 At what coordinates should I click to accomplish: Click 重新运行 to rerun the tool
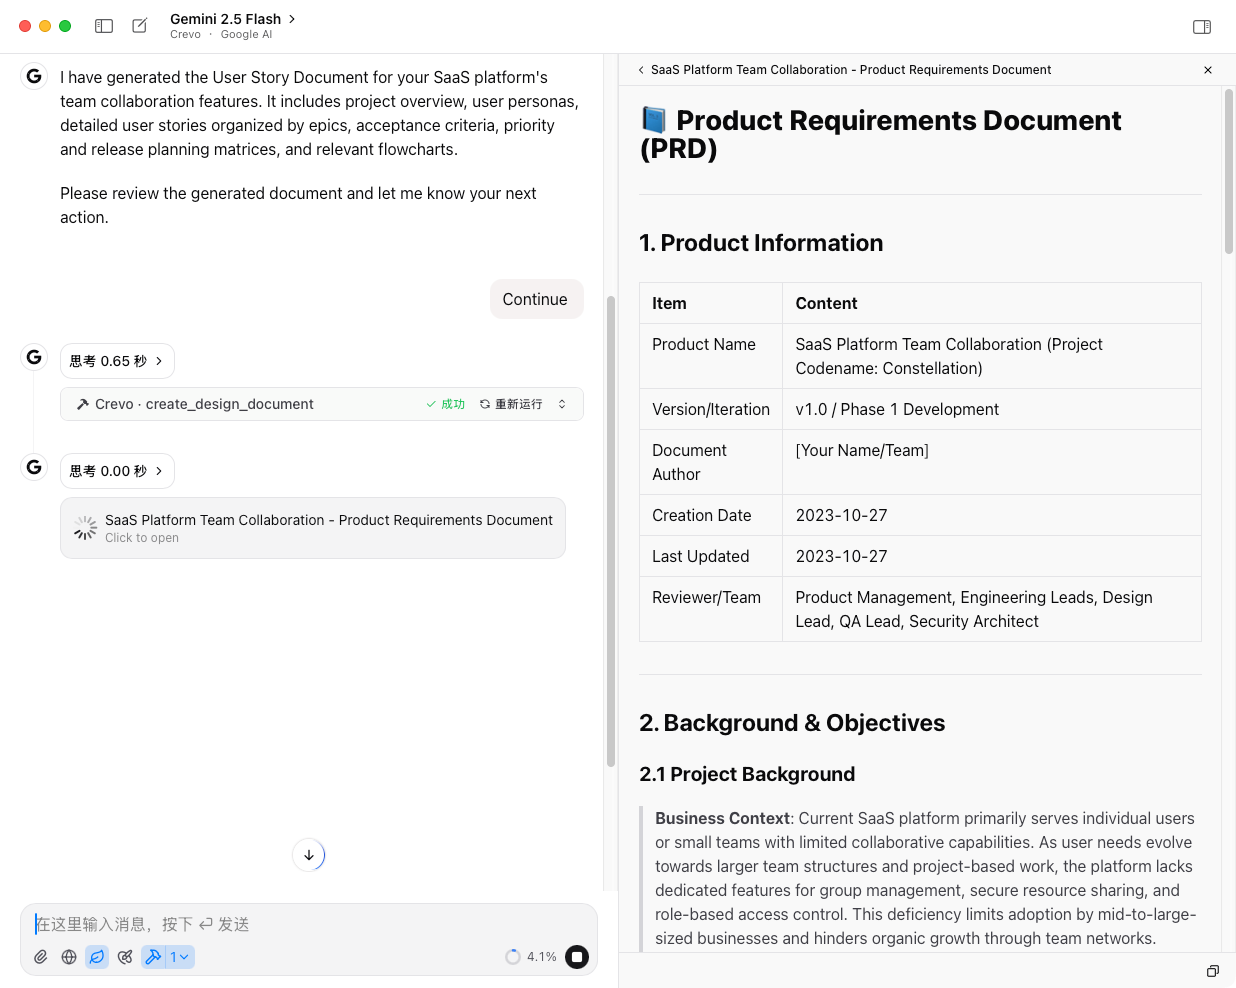[x=511, y=404]
